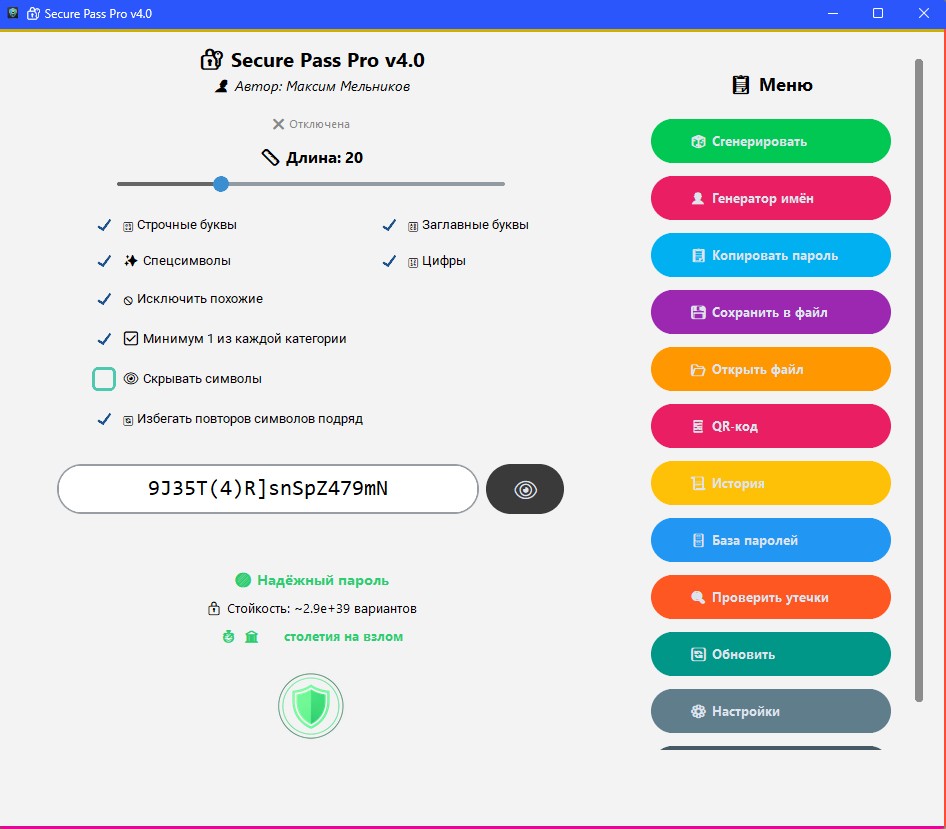
Task: Click the lock logo beside Secure Pass Pro heading
Action: (x=212, y=60)
